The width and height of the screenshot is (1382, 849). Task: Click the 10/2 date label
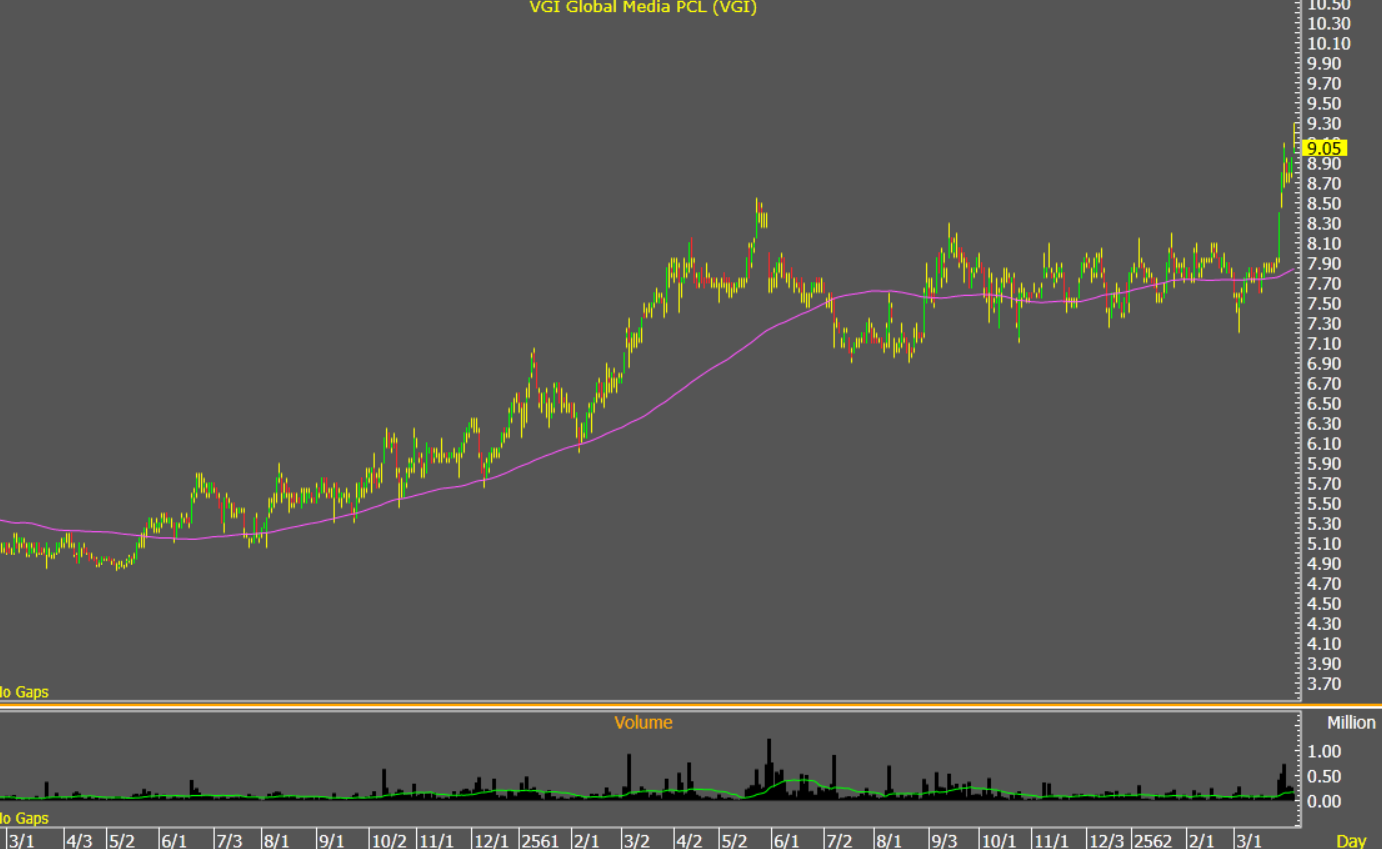[389, 841]
